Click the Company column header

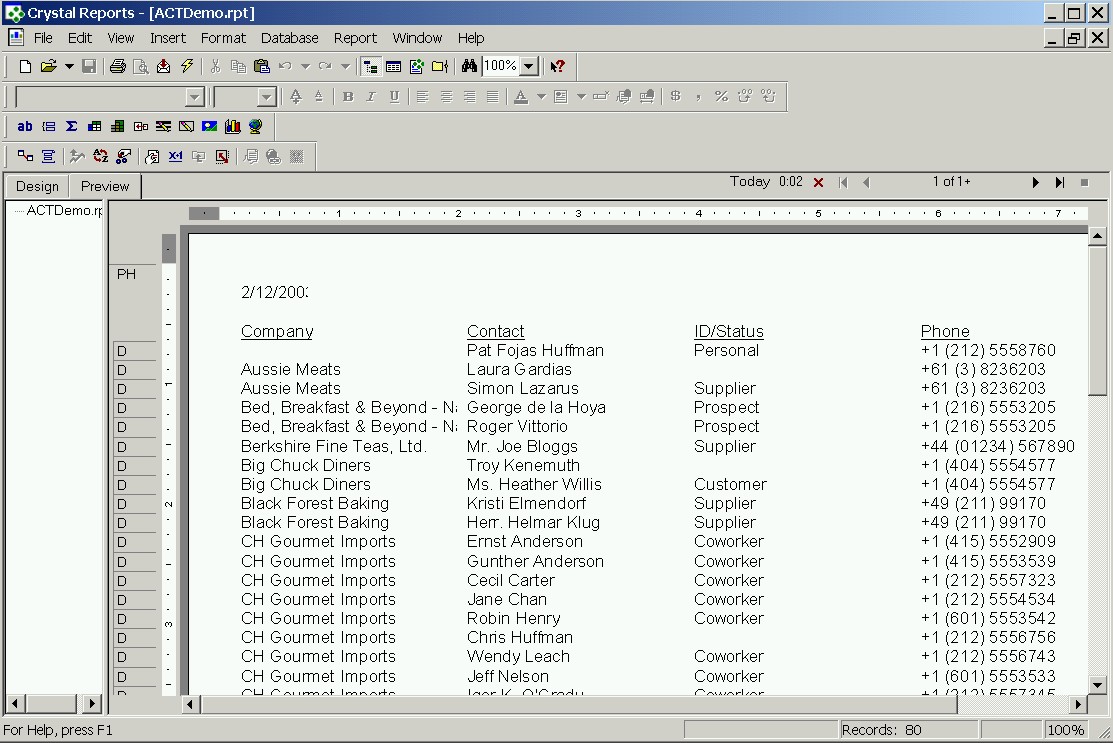click(x=277, y=331)
